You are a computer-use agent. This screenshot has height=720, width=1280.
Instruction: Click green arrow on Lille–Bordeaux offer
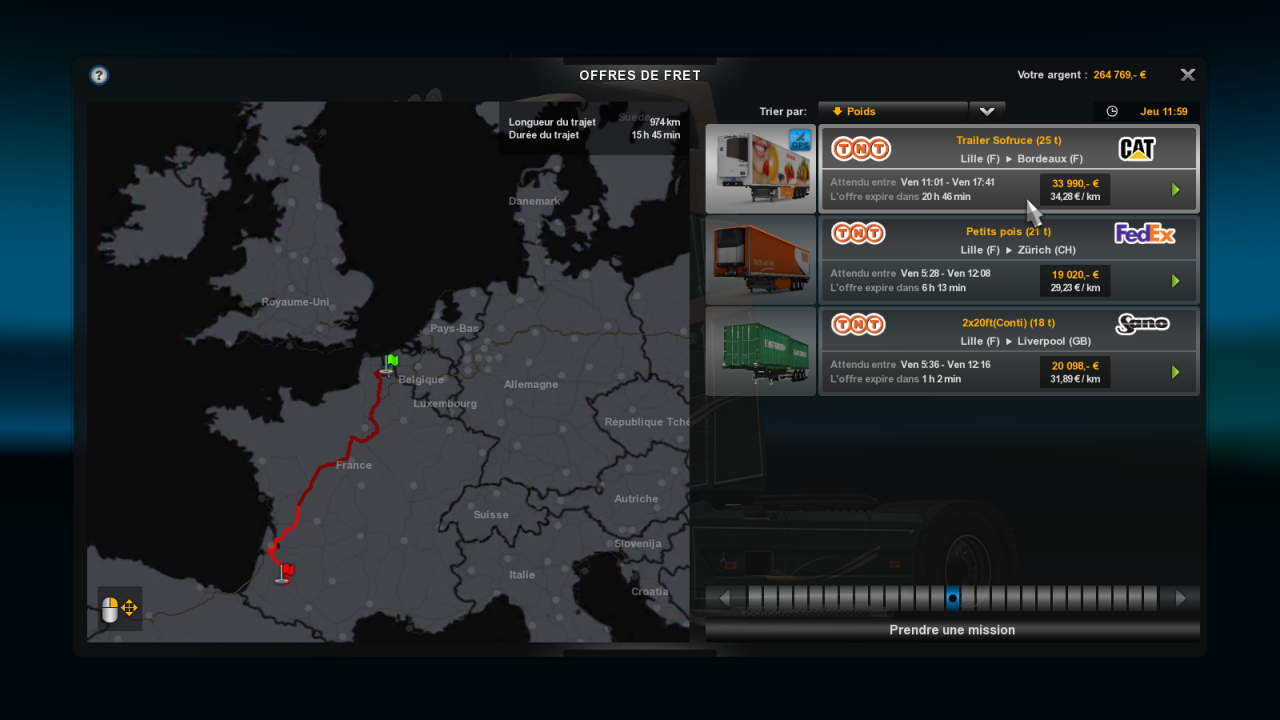click(1176, 190)
